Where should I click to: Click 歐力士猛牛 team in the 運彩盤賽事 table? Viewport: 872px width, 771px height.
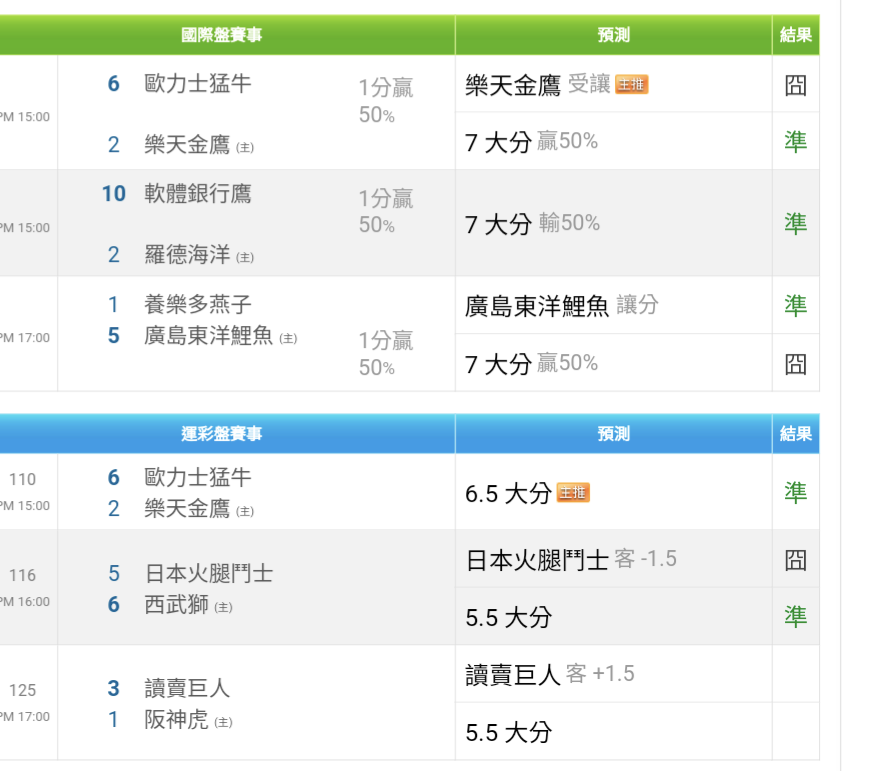tap(197, 477)
